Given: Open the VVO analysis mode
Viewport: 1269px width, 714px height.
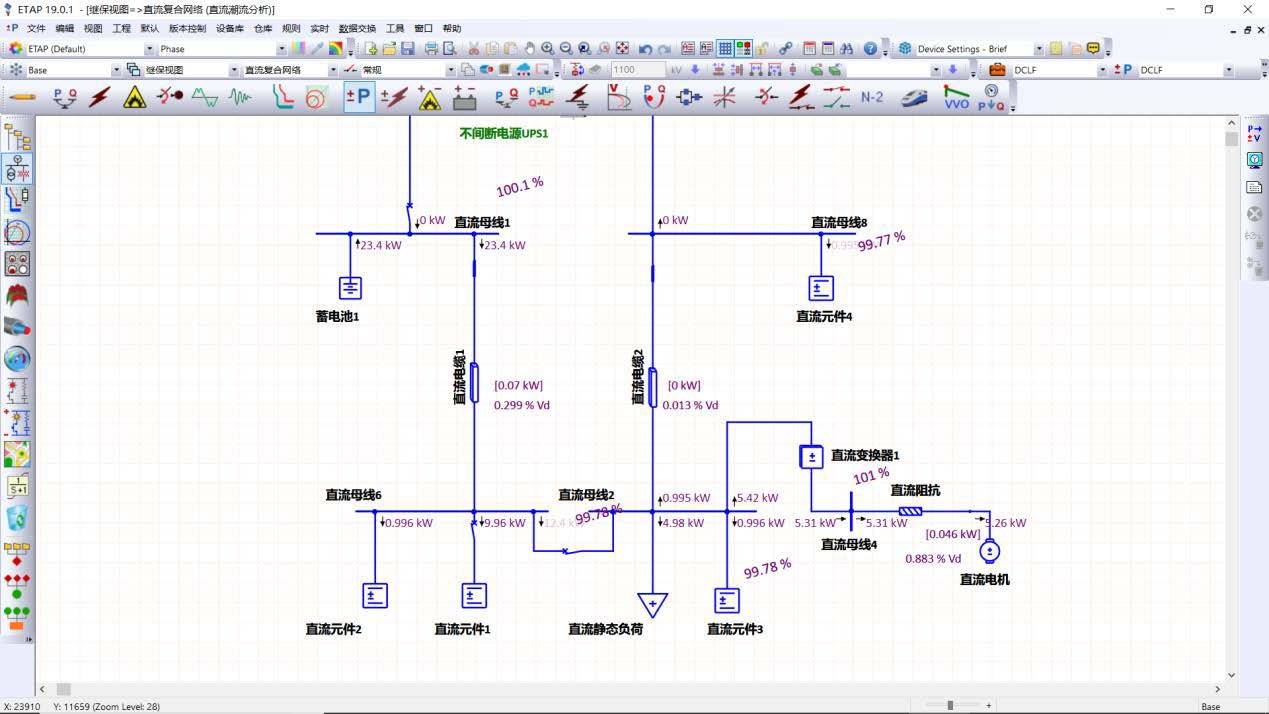Looking at the screenshot, I should [x=957, y=98].
